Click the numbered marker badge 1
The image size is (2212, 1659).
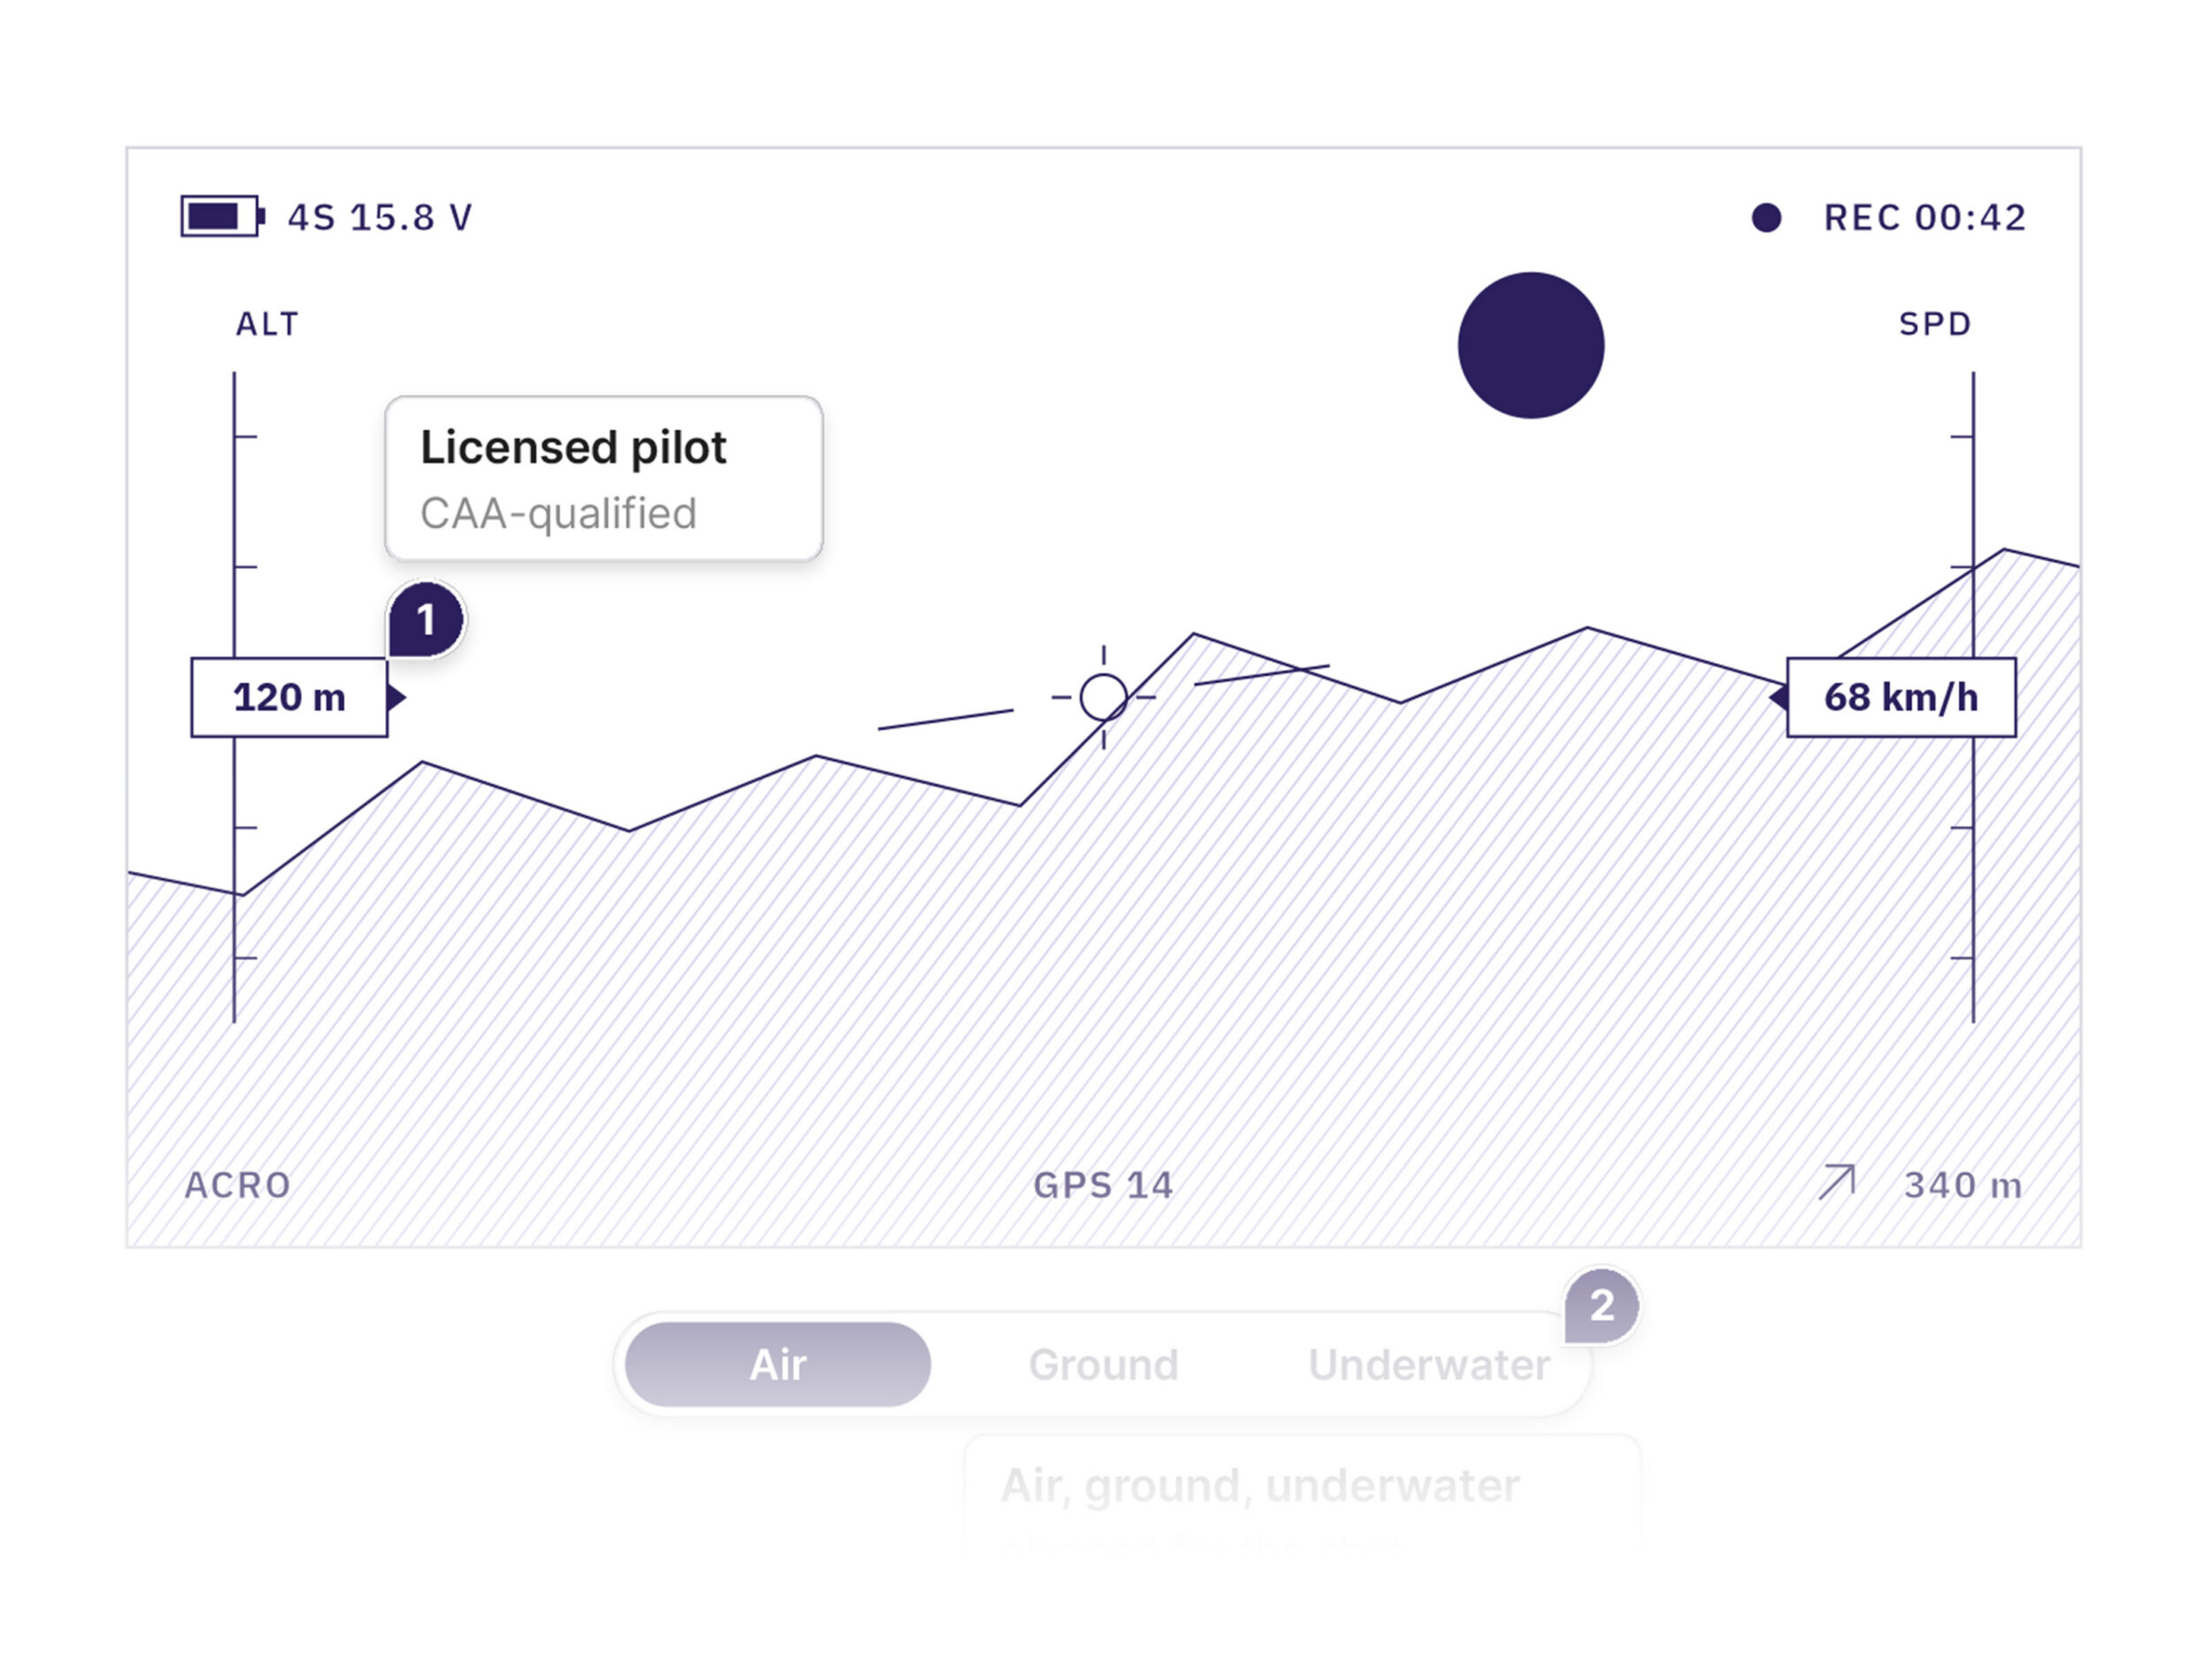tap(426, 620)
